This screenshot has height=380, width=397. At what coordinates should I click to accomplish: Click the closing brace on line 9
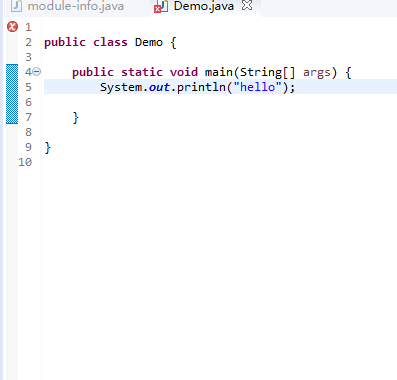(48, 147)
